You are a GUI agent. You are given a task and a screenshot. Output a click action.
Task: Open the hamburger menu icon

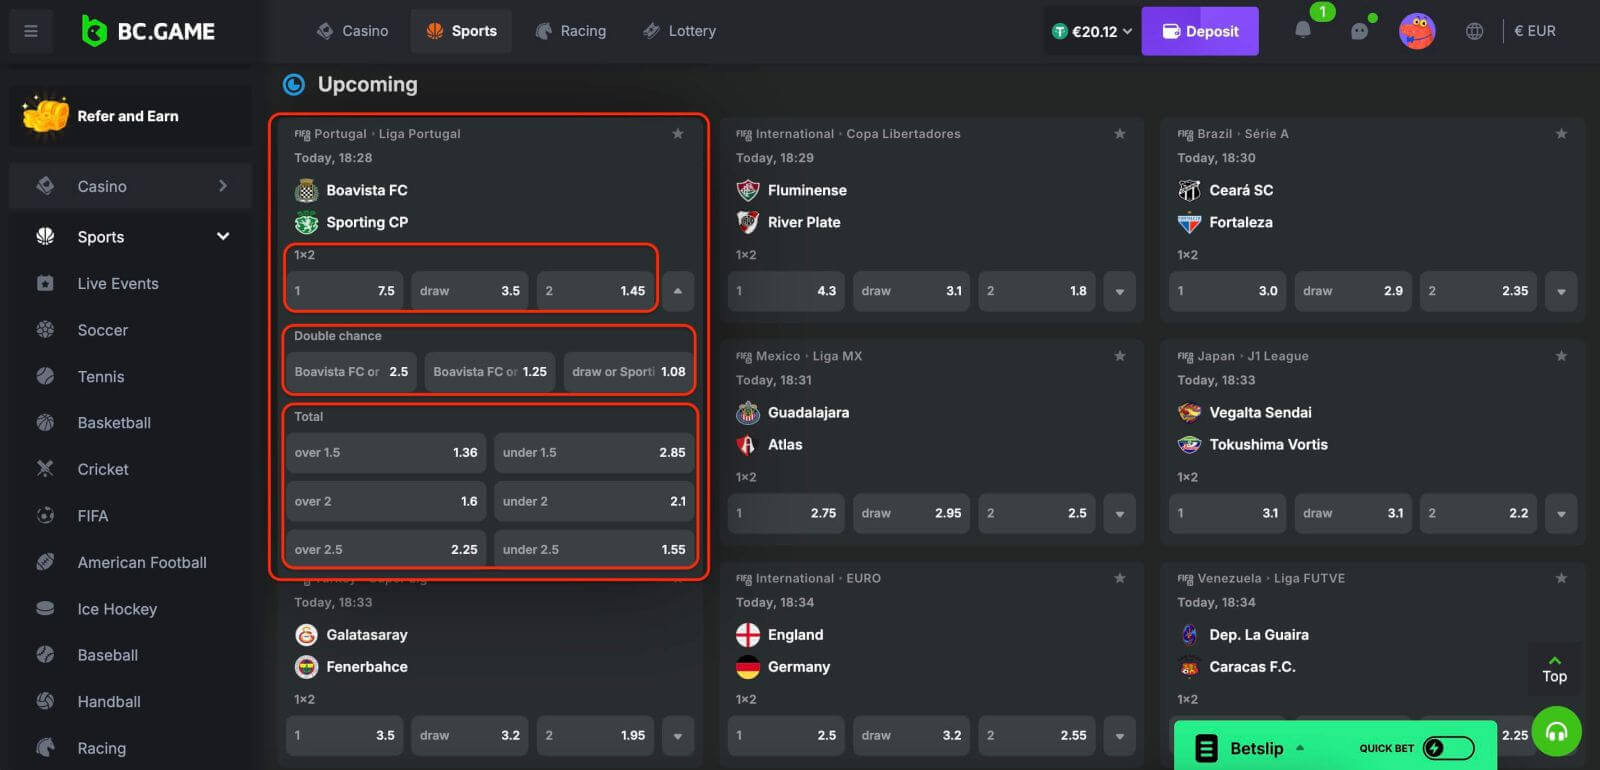31,31
